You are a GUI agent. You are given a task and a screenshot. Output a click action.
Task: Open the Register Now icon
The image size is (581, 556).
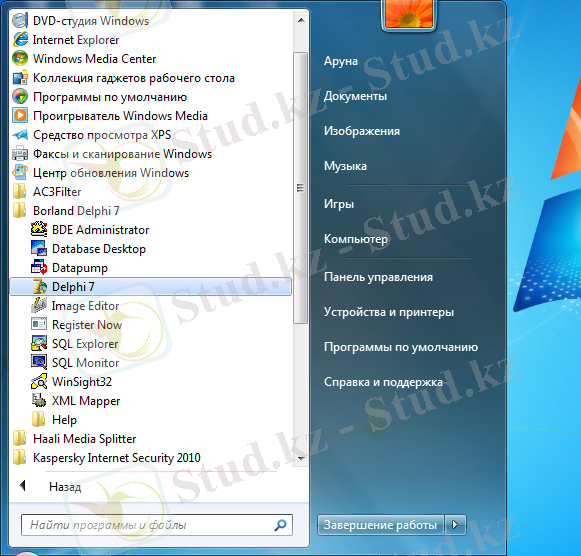click(x=39, y=324)
